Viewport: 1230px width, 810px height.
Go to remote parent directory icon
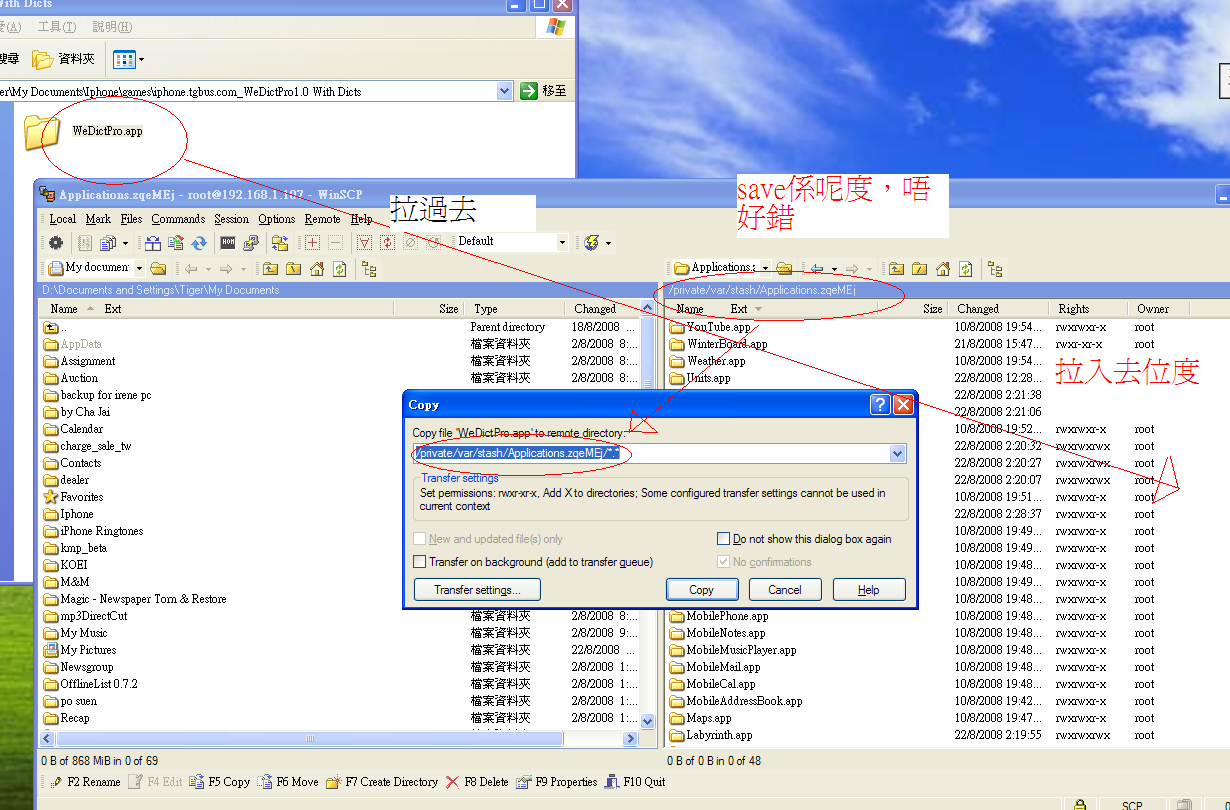tap(895, 268)
